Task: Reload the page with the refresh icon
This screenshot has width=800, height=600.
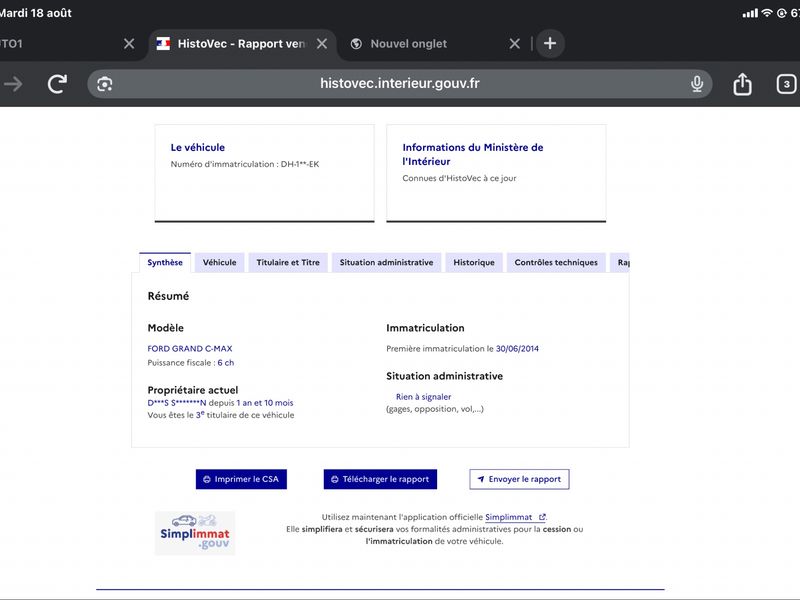Action: click(x=57, y=84)
